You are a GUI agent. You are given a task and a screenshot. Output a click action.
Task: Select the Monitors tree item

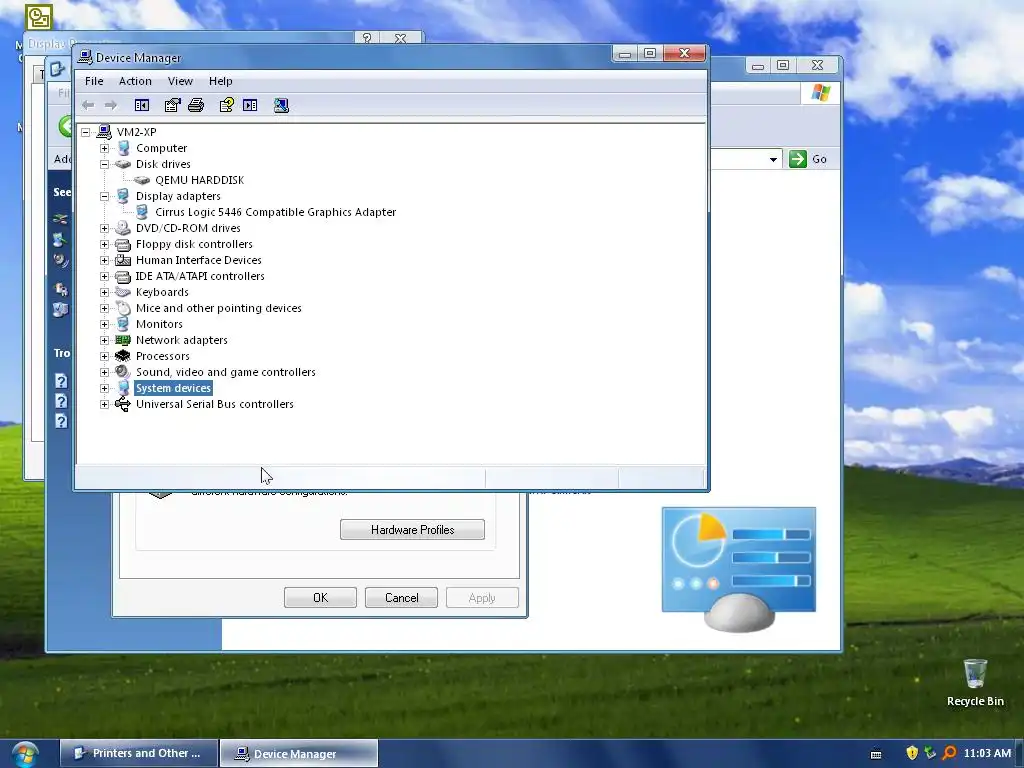159,324
